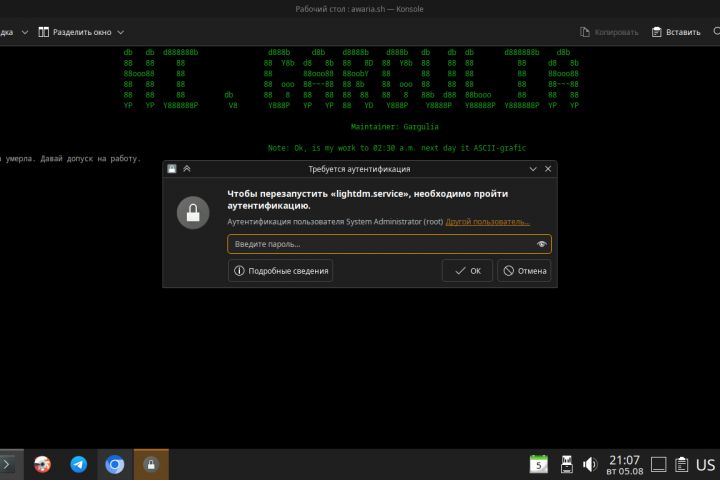The image size is (720, 480).
Task: Click the Копировать toolbar button
Action: [x=609, y=32]
